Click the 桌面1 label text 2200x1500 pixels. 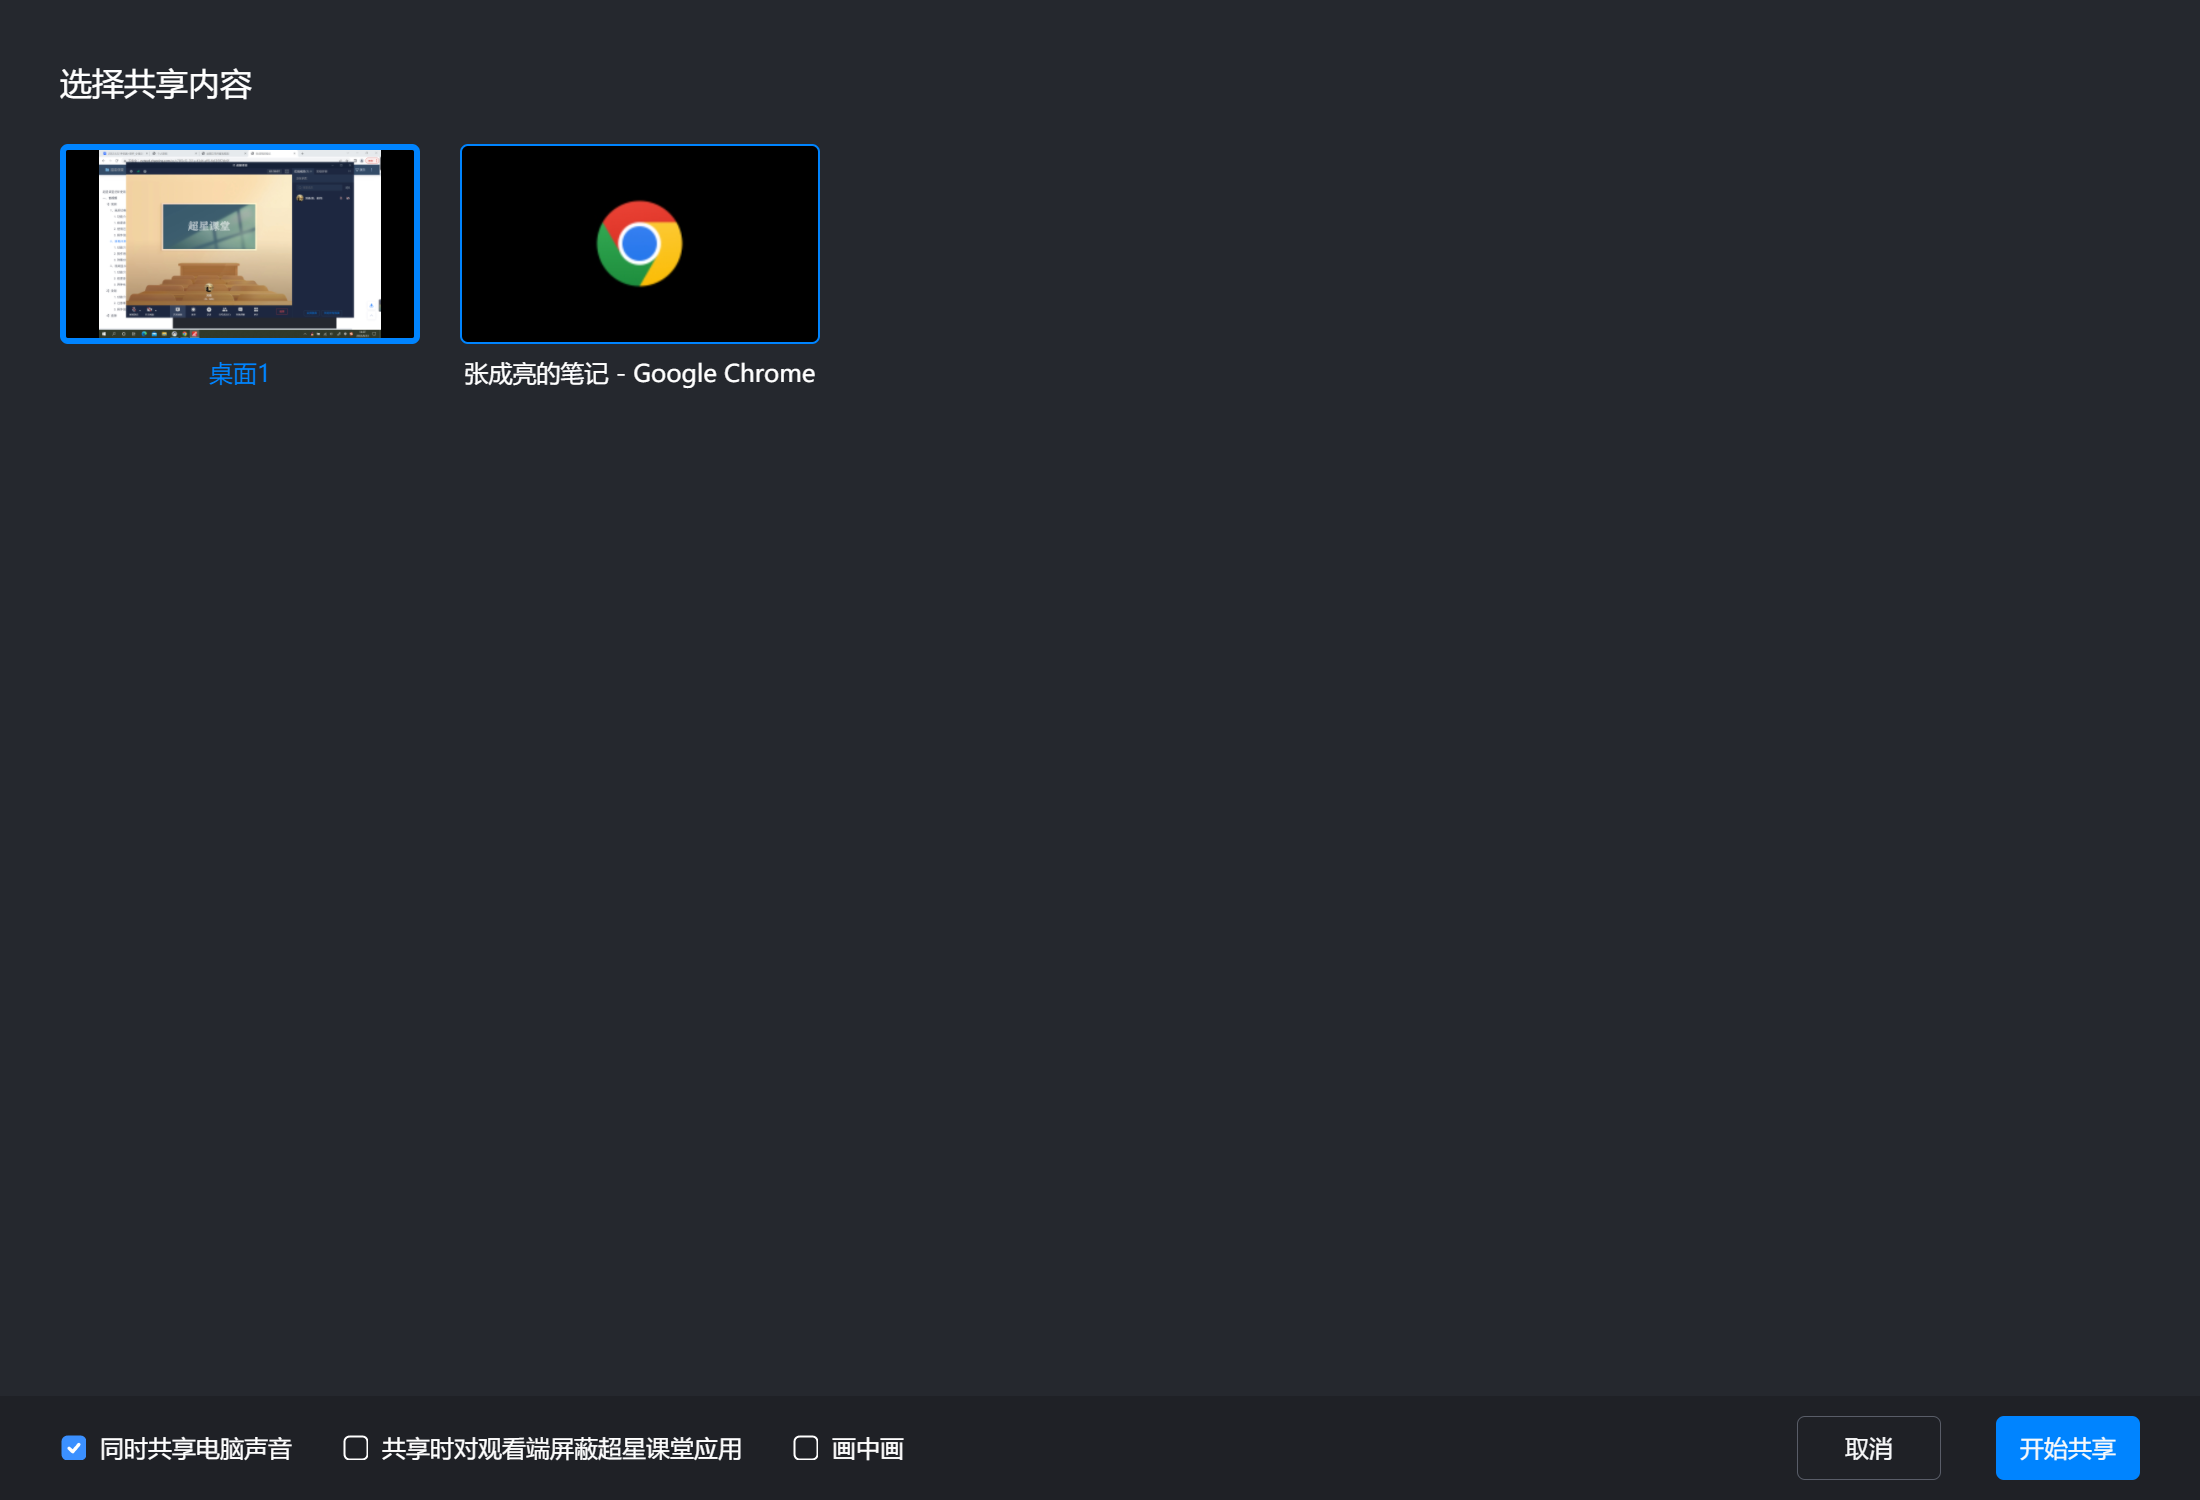(239, 374)
